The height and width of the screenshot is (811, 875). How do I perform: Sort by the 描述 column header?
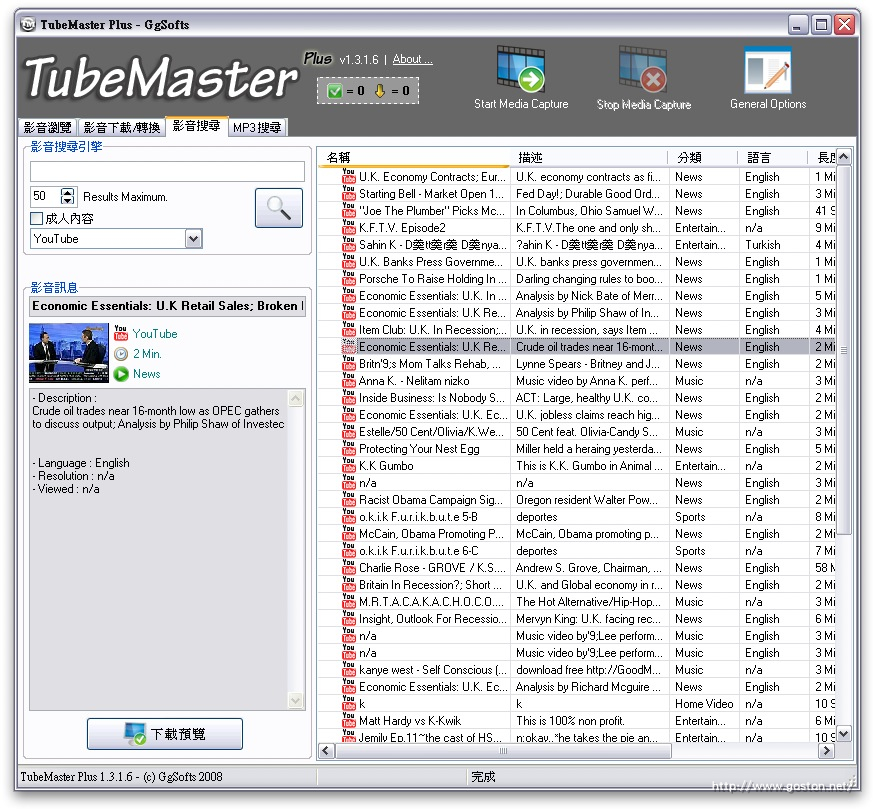tap(589, 157)
